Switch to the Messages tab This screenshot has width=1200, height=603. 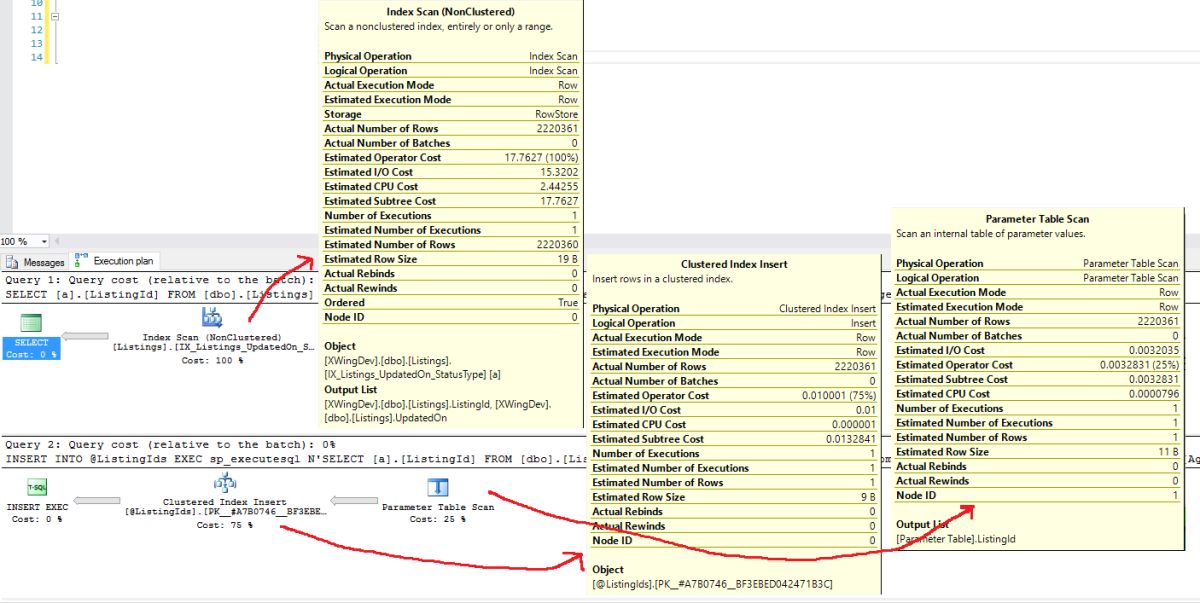point(36,262)
